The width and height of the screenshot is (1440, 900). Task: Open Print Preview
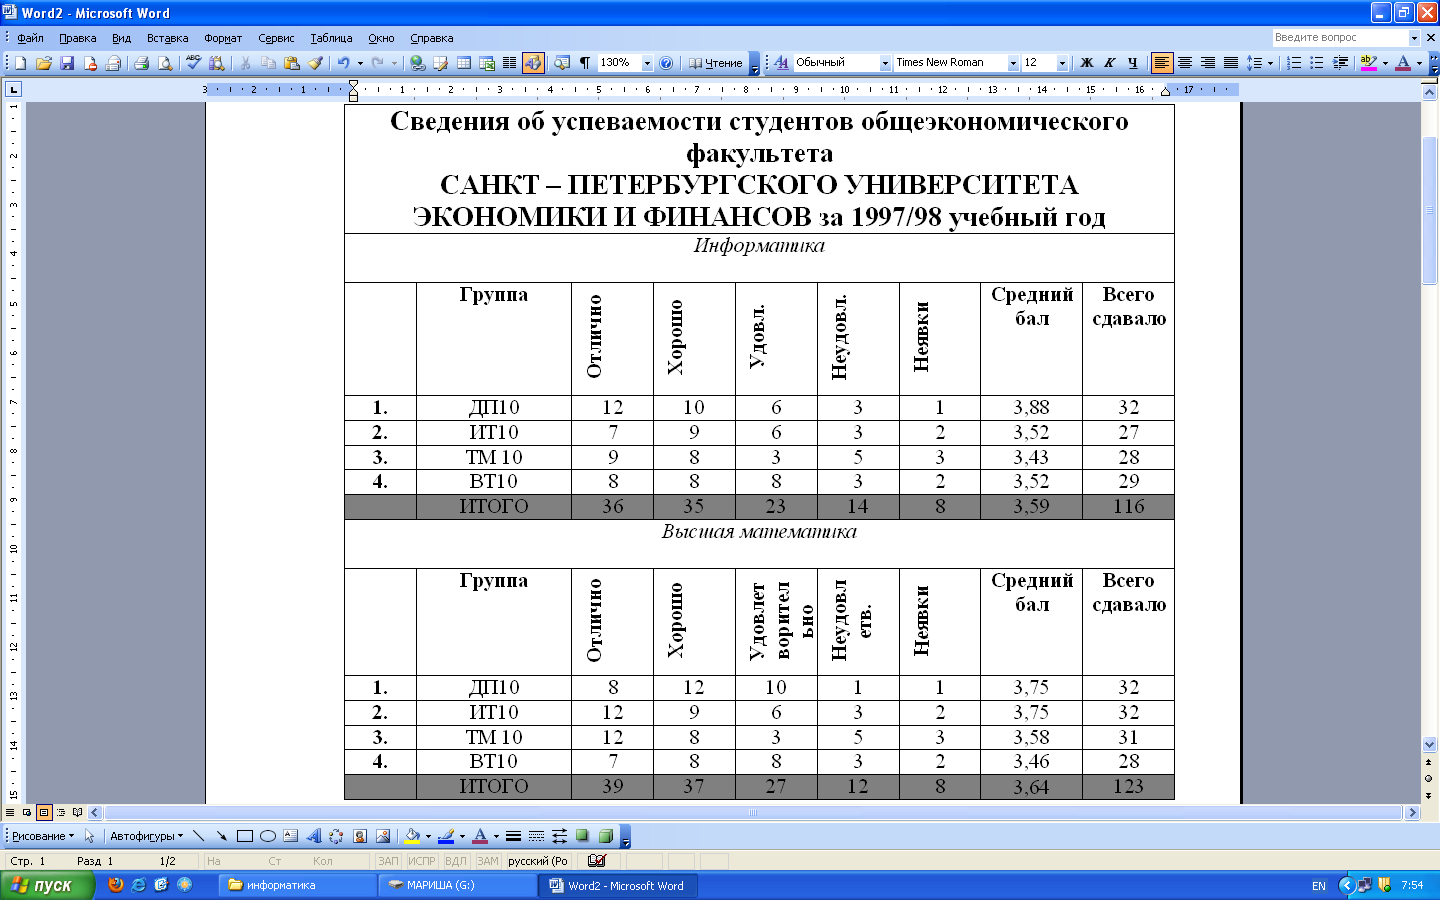tap(165, 63)
